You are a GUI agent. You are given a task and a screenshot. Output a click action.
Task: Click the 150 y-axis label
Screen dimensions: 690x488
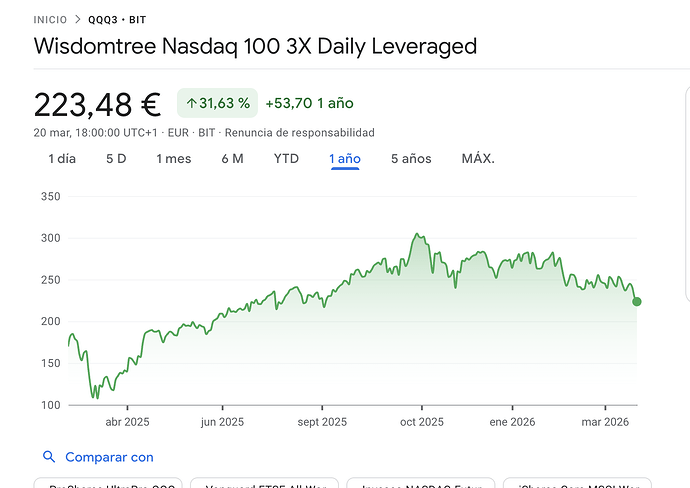51,363
